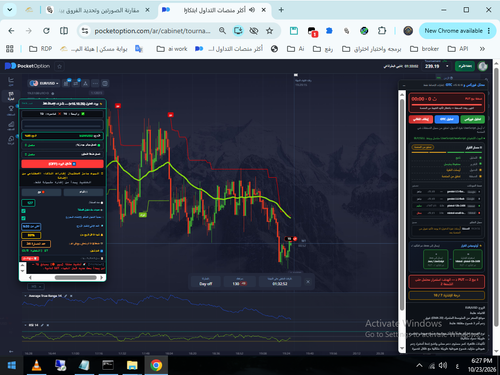The image size is (500, 375).
Task: Open the RDP bookmarks folder
Action: (40, 49)
